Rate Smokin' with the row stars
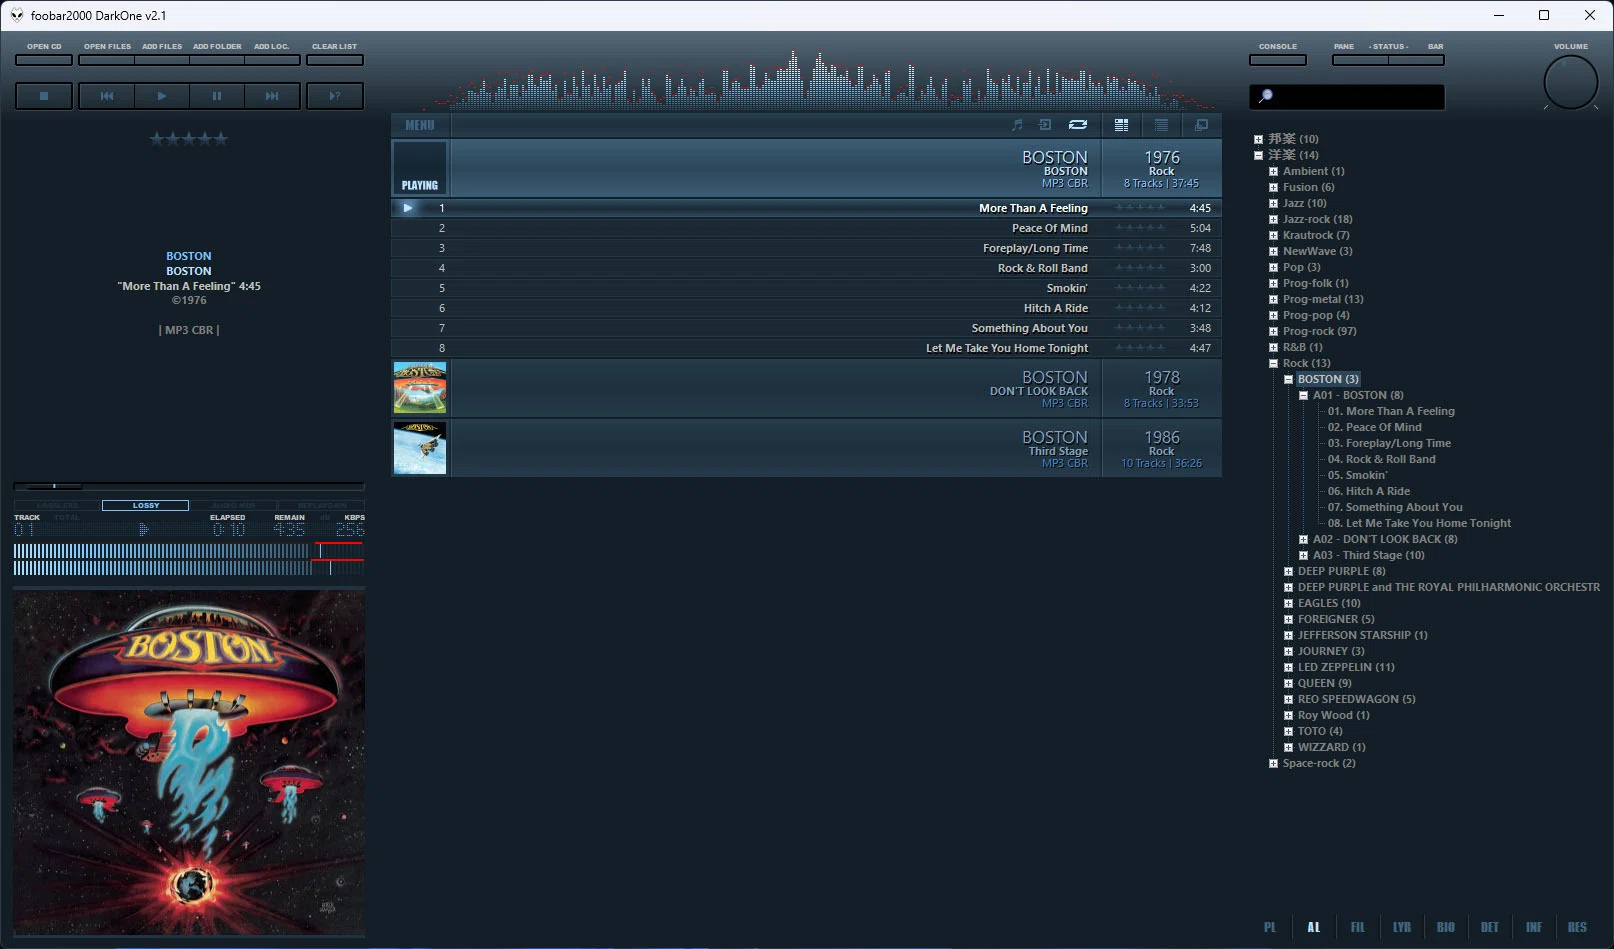1614x949 pixels. coord(1140,288)
